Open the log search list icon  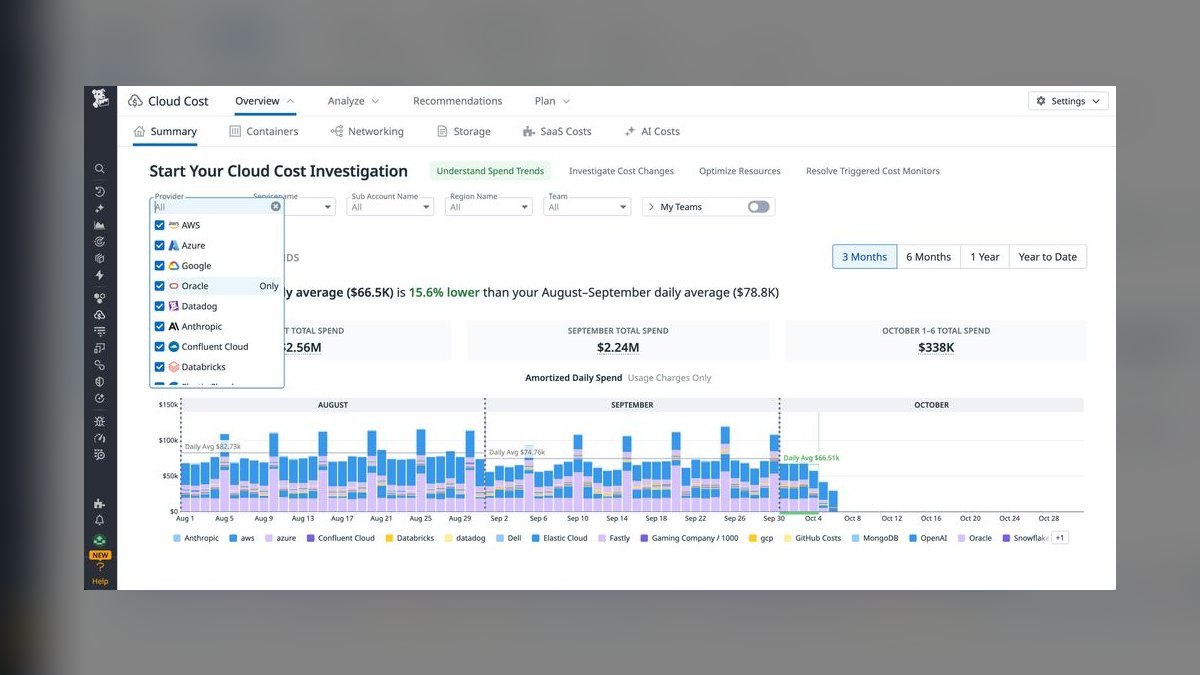pyautogui.click(x=100, y=454)
